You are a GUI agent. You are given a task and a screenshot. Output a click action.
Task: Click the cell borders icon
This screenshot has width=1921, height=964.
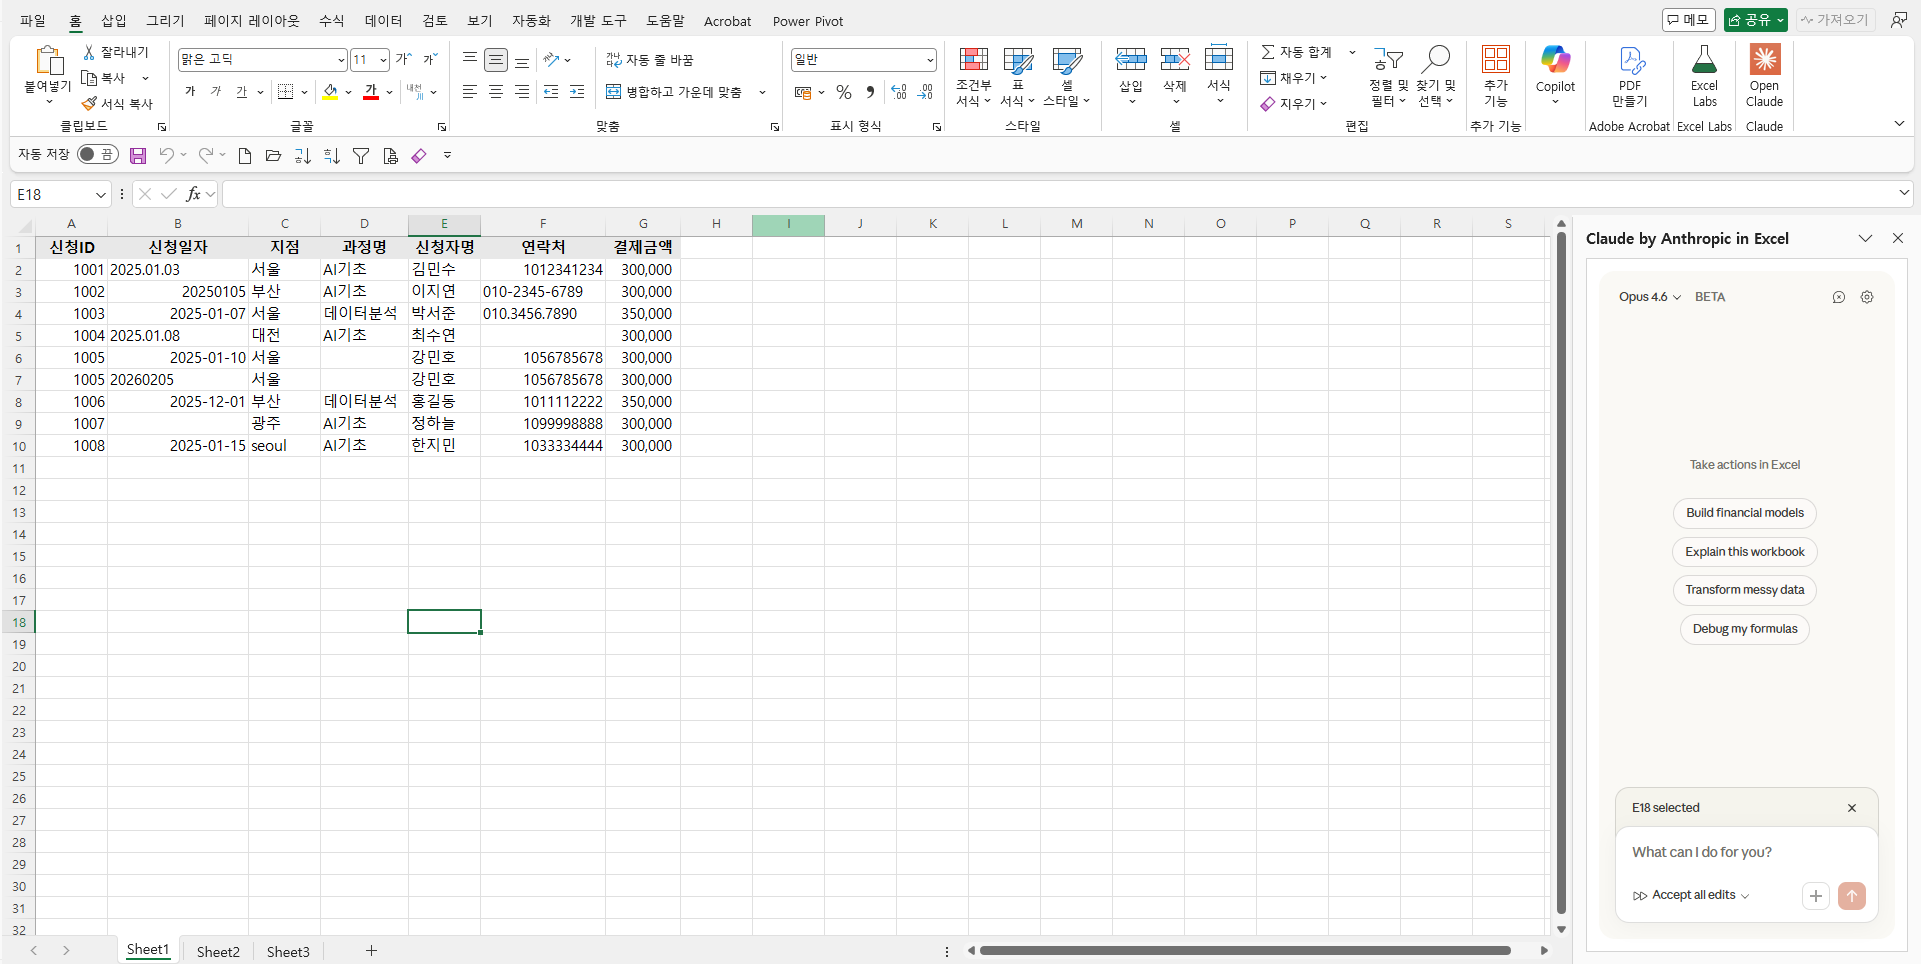click(x=286, y=92)
